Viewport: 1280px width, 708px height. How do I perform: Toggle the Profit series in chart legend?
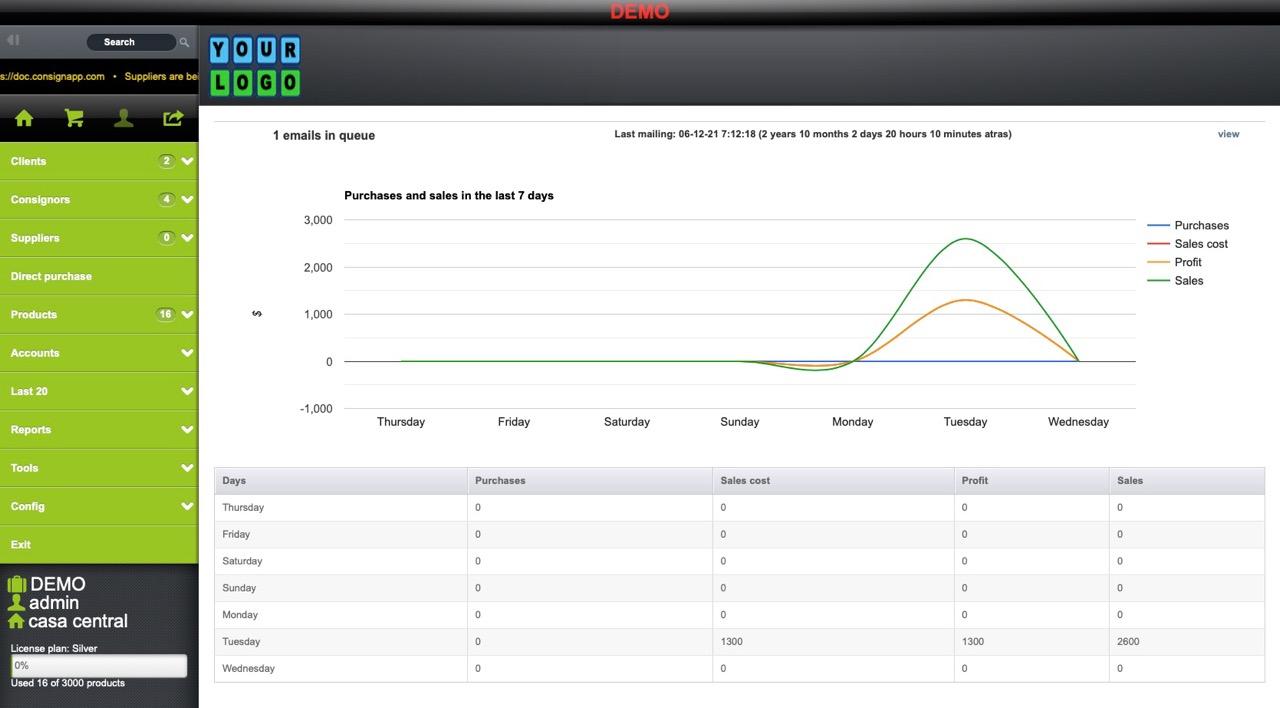click(1188, 262)
